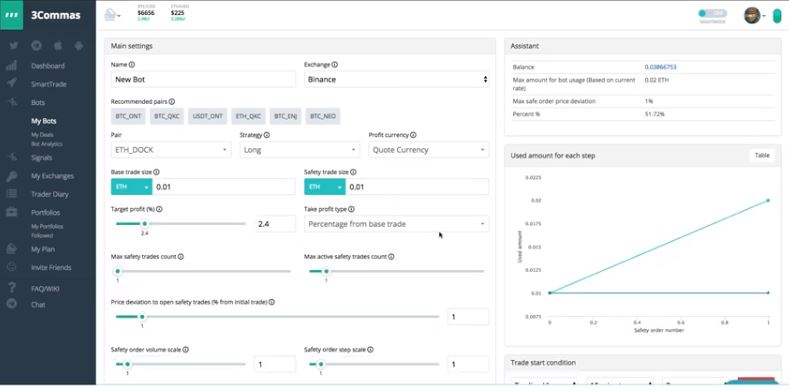Open Bot Analytics in sidebar
This screenshot has height=390, width=789.
(x=47, y=144)
